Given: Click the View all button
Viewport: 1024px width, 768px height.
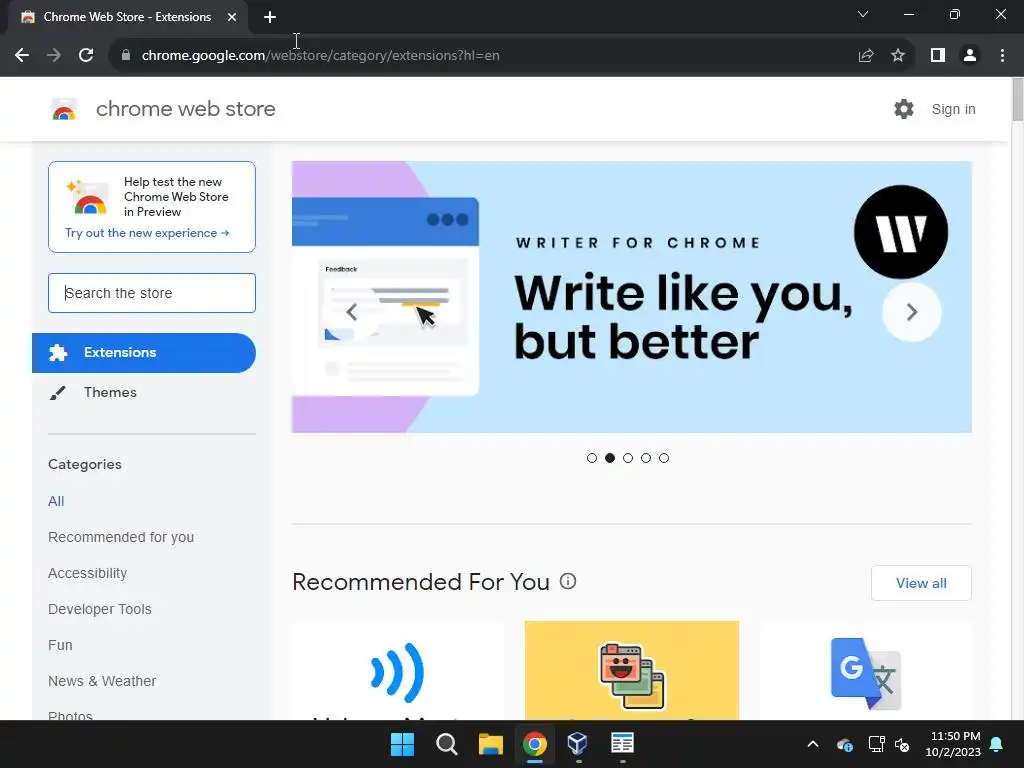Looking at the screenshot, I should [x=921, y=583].
